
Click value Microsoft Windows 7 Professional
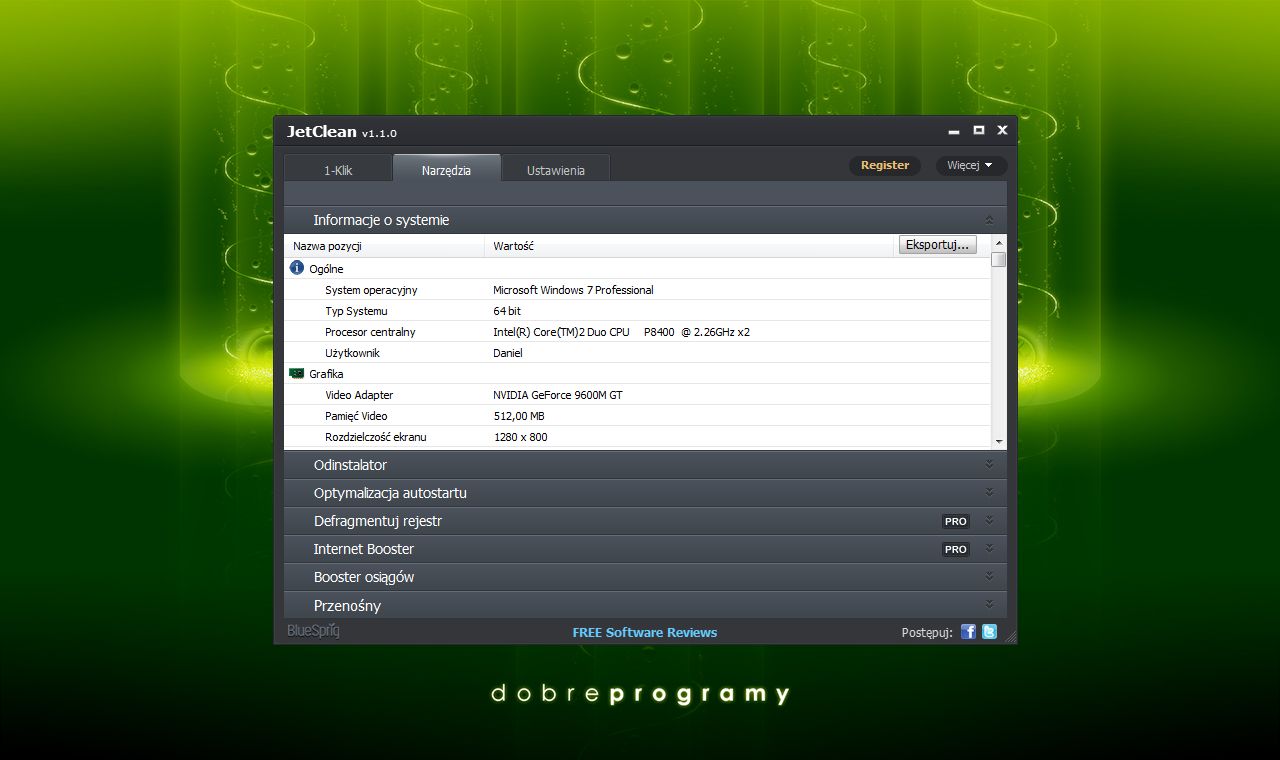click(573, 290)
